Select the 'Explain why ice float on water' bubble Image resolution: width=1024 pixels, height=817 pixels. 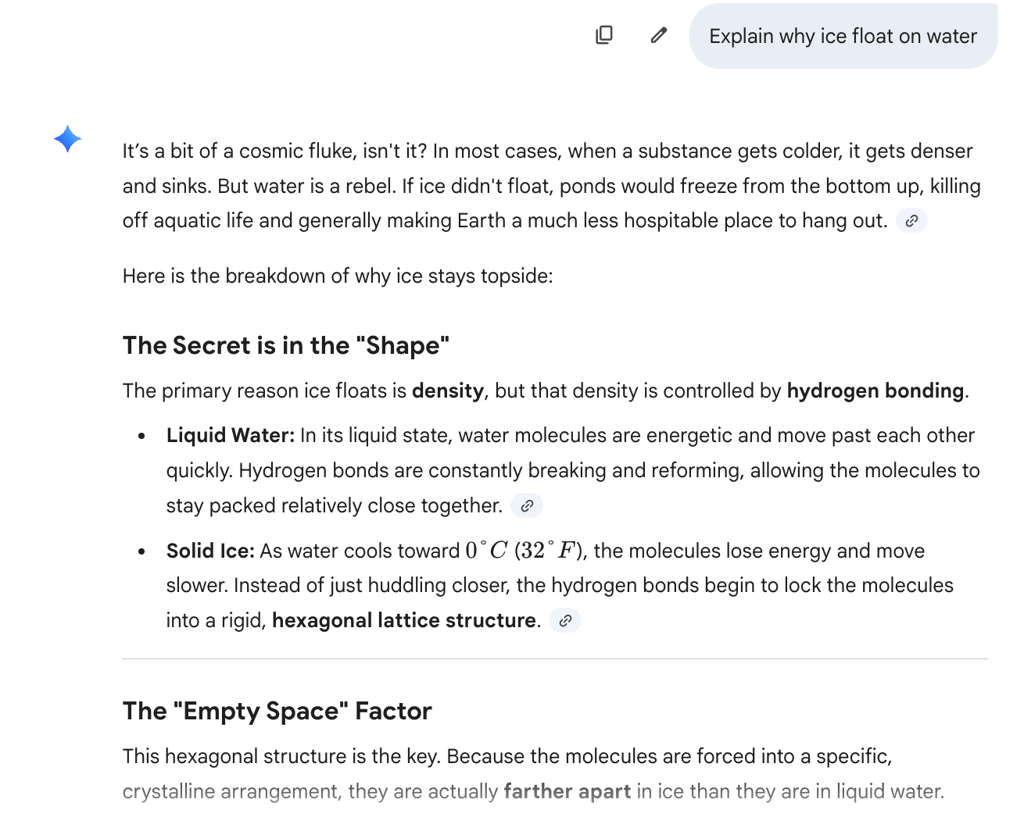point(843,36)
